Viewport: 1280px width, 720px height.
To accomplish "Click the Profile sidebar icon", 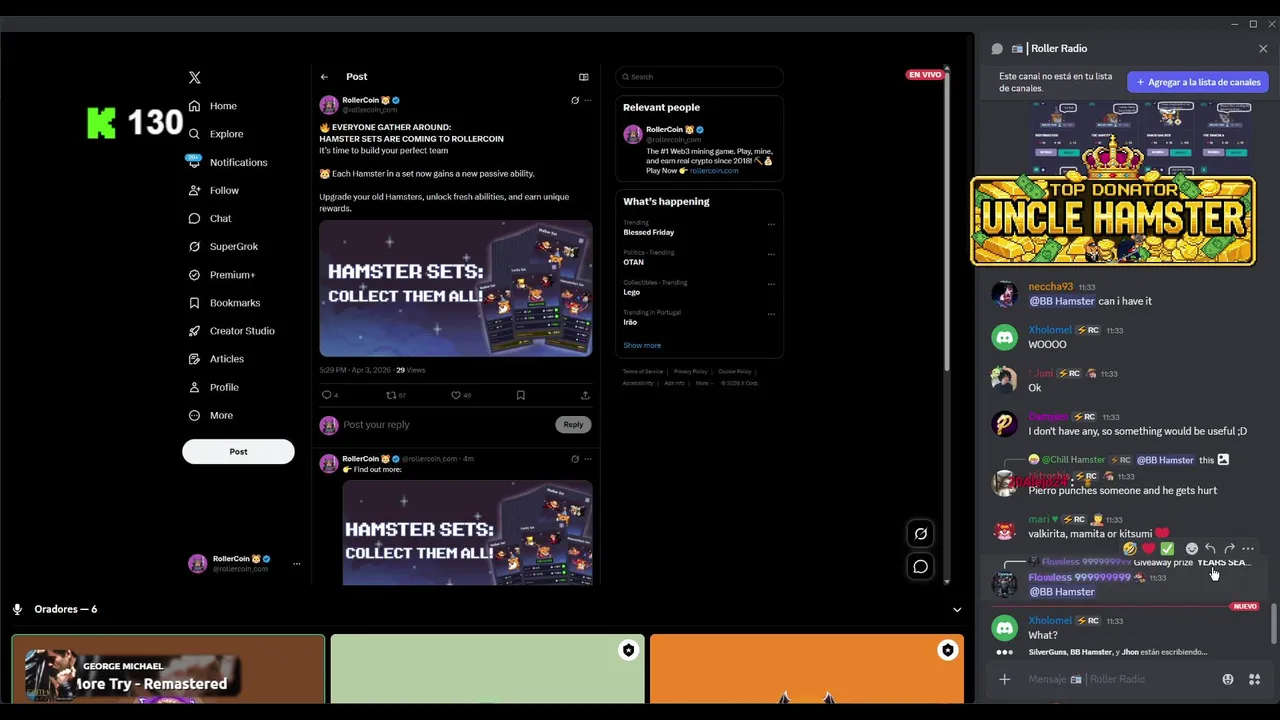I will (x=194, y=387).
